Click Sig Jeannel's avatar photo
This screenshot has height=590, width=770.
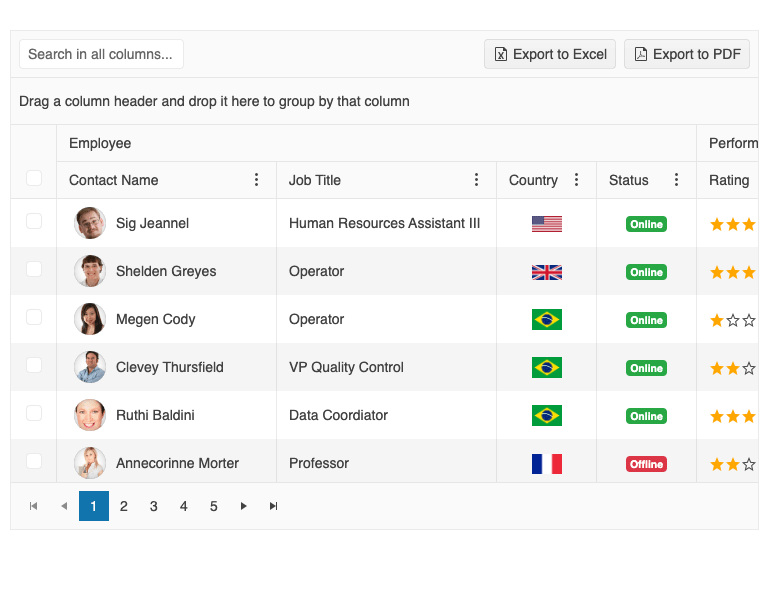(90, 223)
